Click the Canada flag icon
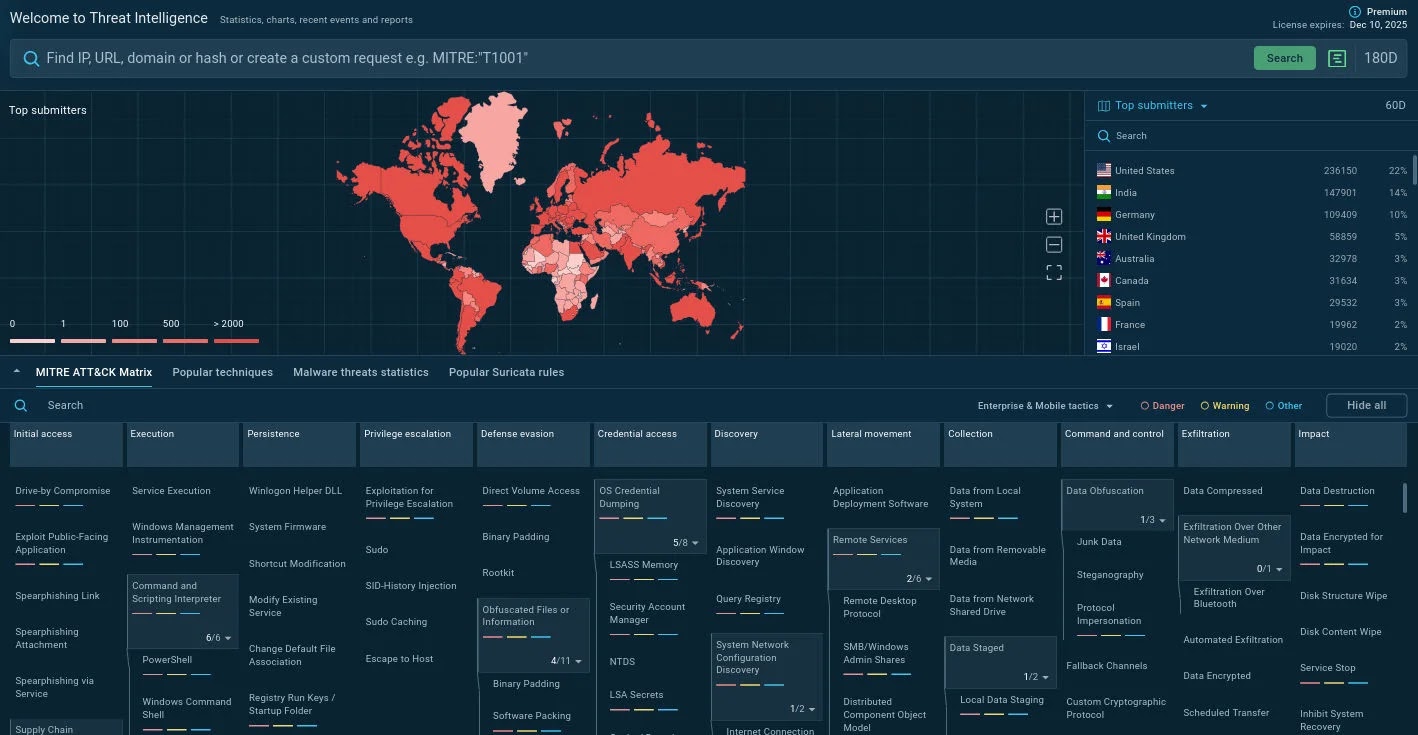The height and width of the screenshot is (735, 1418). coord(1104,281)
